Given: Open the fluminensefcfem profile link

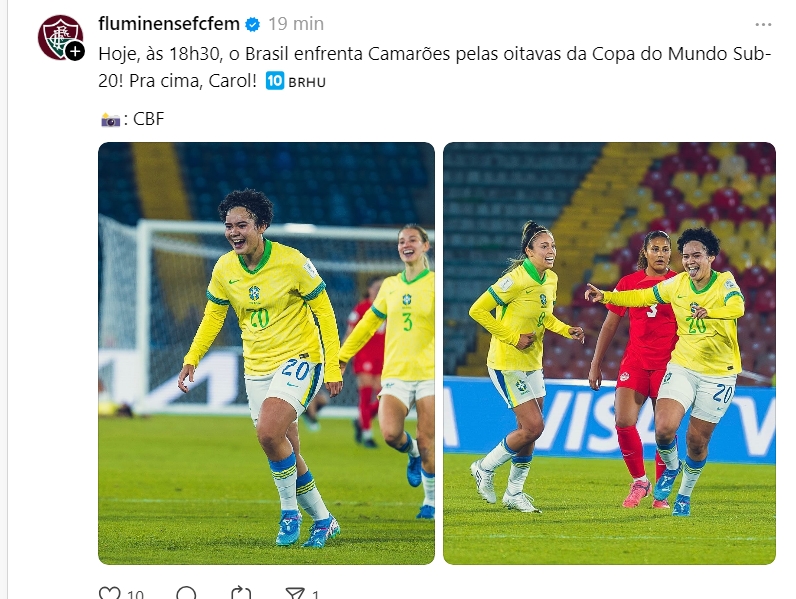Looking at the screenshot, I should [x=169, y=24].
